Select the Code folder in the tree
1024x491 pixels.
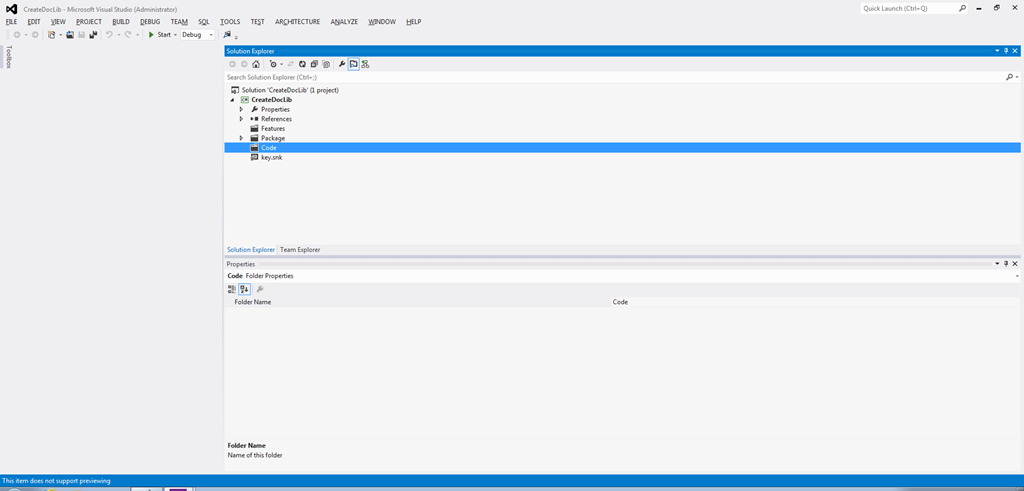click(622, 148)
